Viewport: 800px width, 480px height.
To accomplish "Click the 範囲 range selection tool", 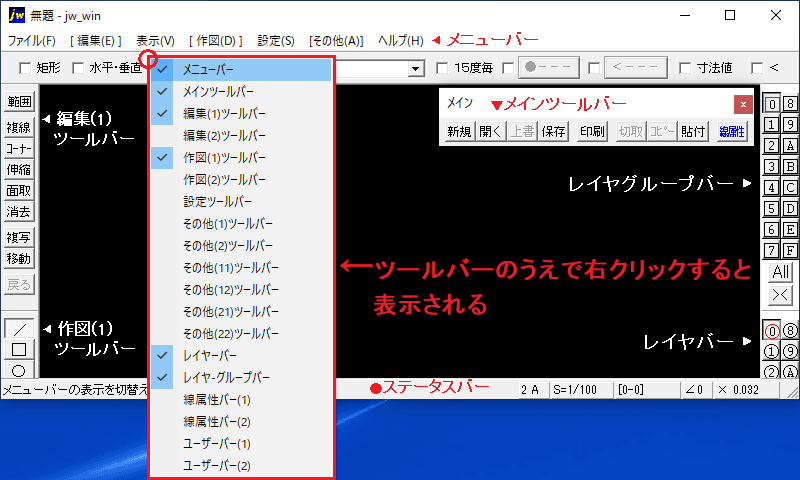I will point(19,102).
